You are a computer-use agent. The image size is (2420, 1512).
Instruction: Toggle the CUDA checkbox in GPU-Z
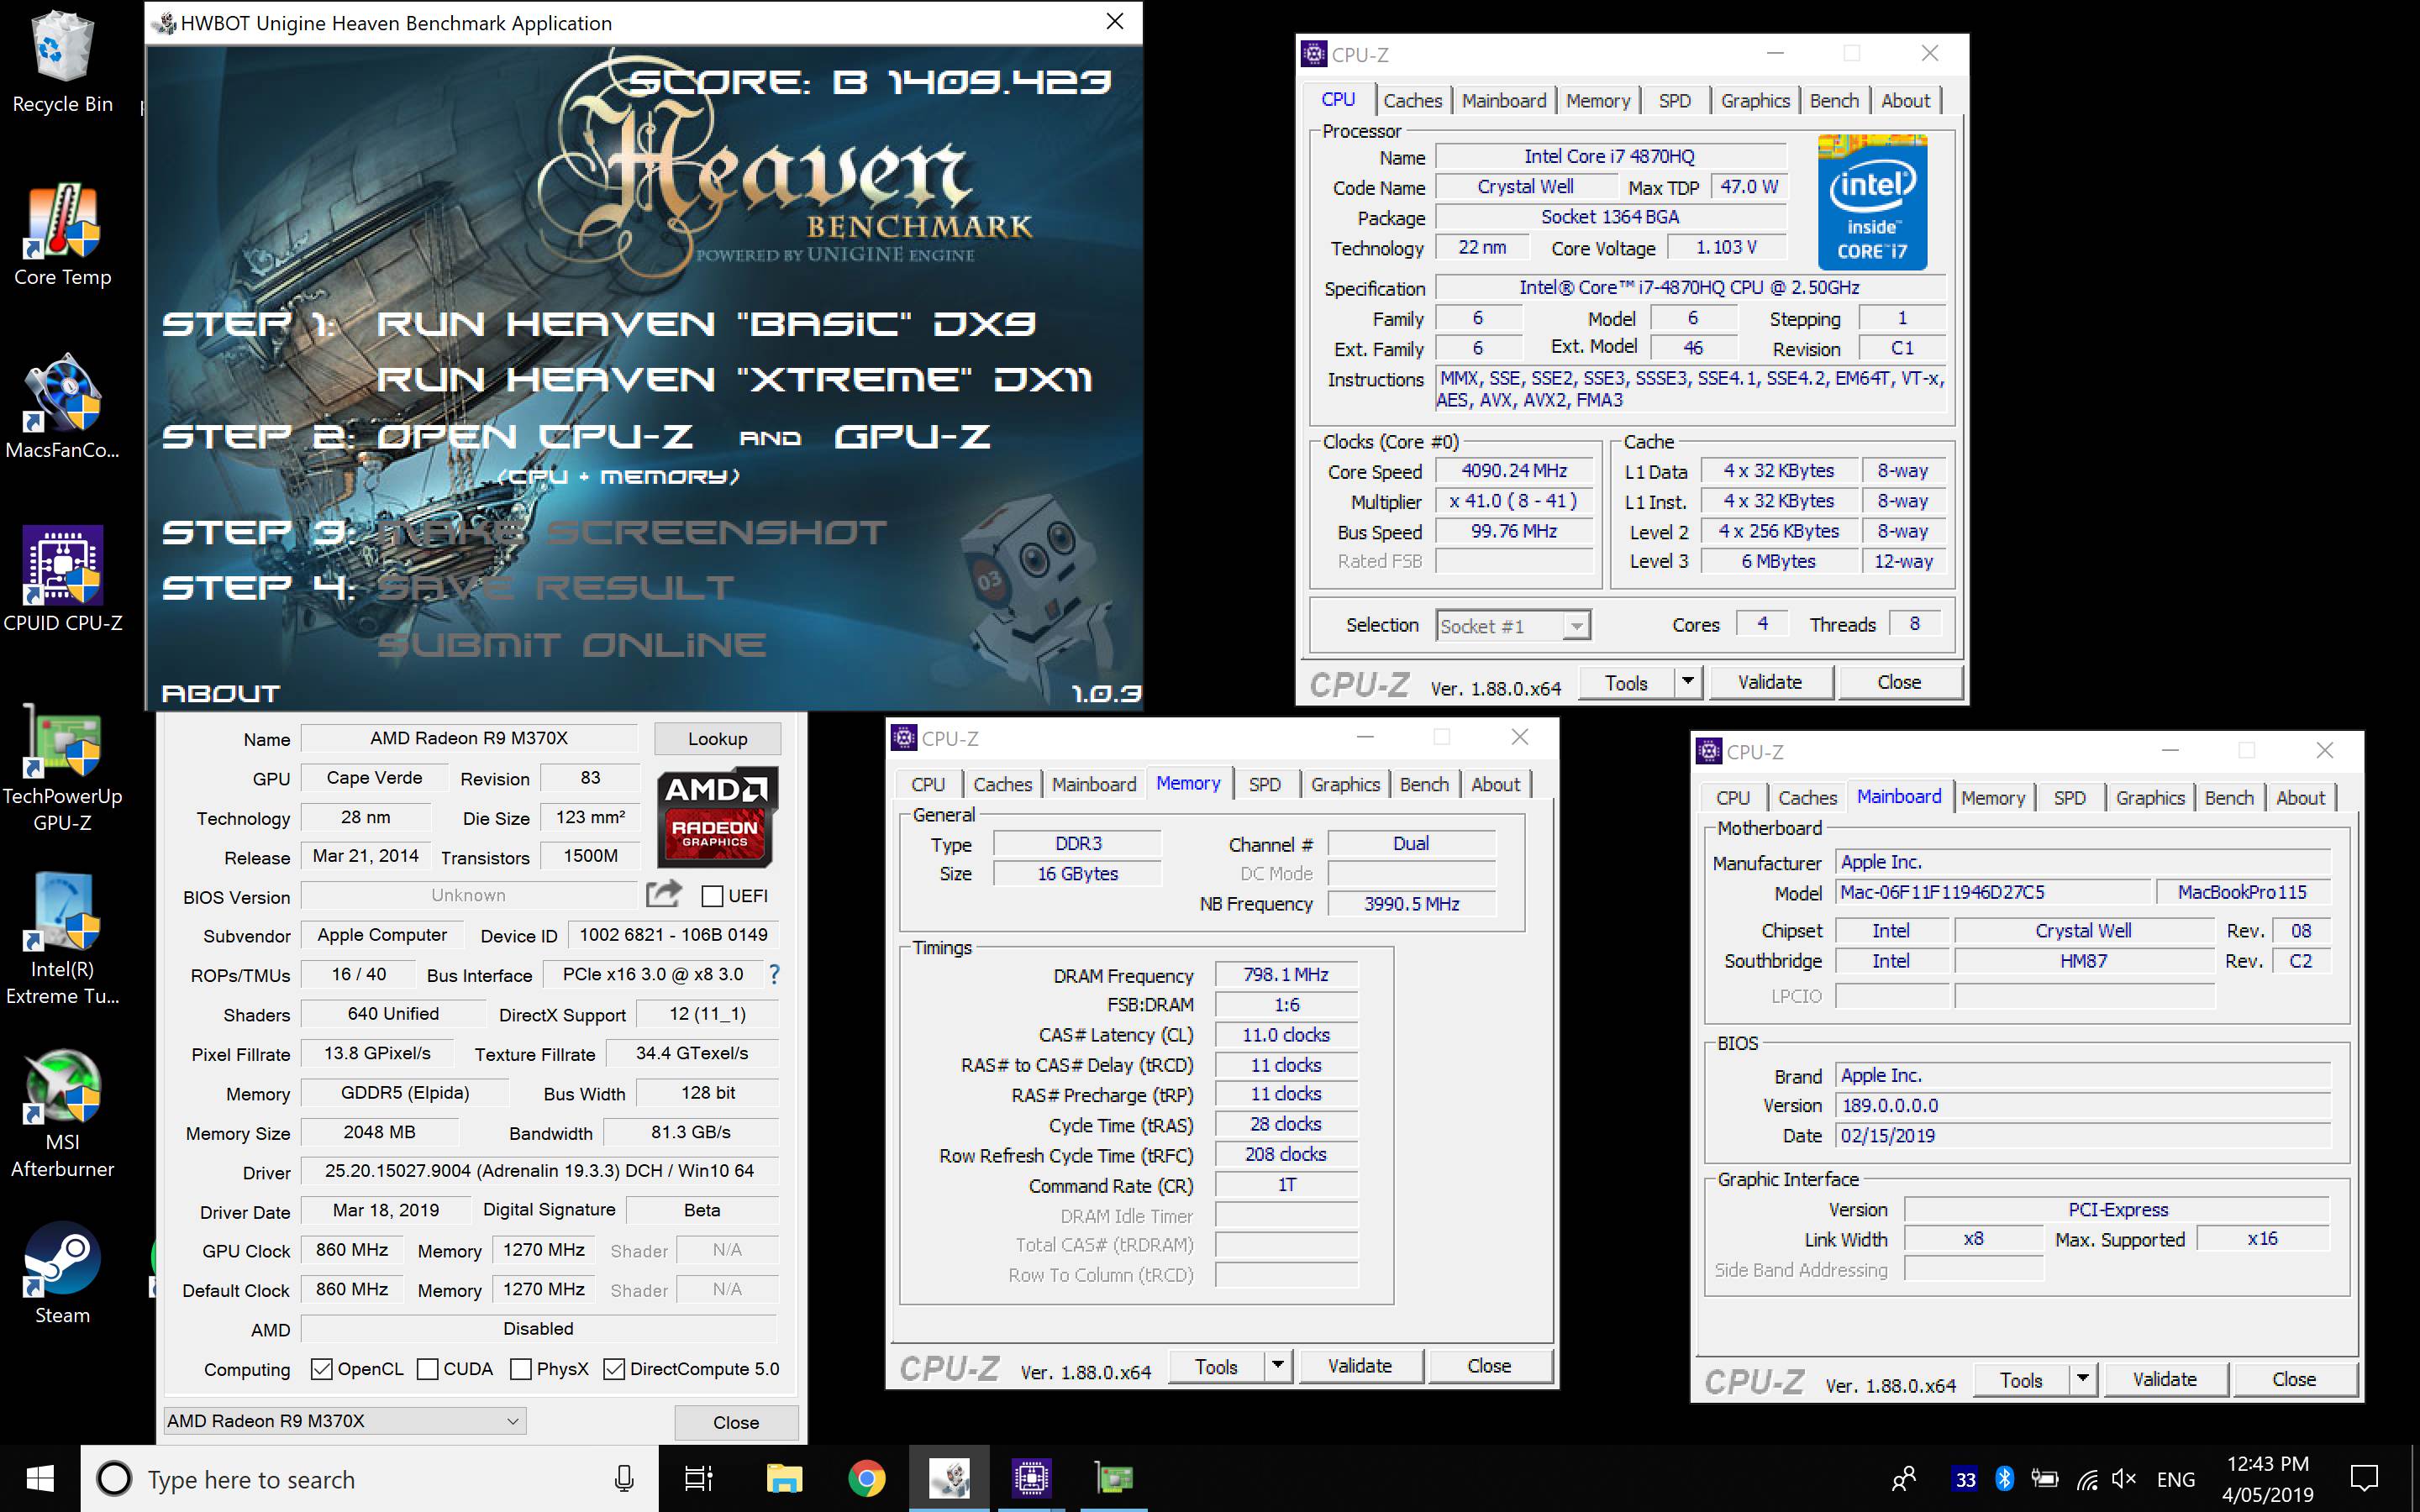coord(427,1369)
